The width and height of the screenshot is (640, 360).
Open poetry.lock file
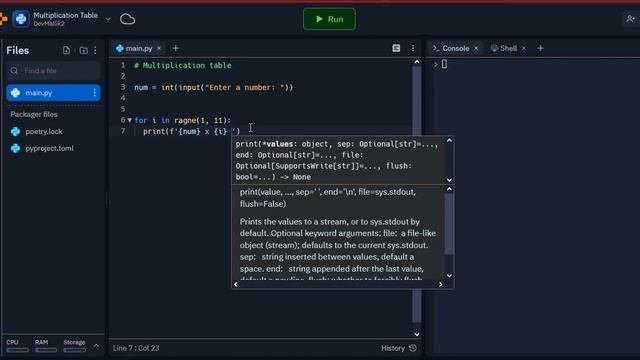pyautogui.click(x=44, y=131)
